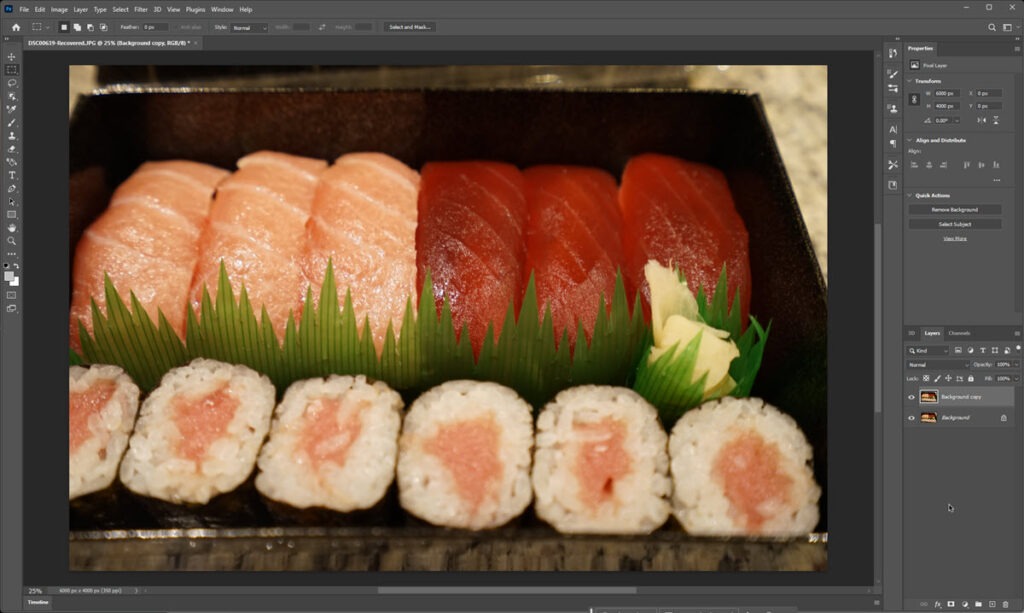
Task: Select the Lasso tool
Action: 12,83
